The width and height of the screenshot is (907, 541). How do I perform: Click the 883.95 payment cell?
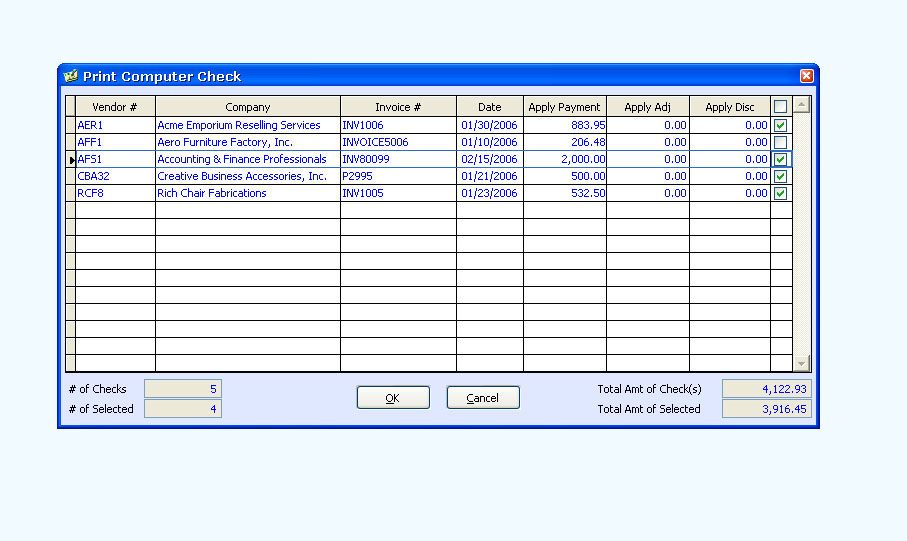(x=565, y=126)
